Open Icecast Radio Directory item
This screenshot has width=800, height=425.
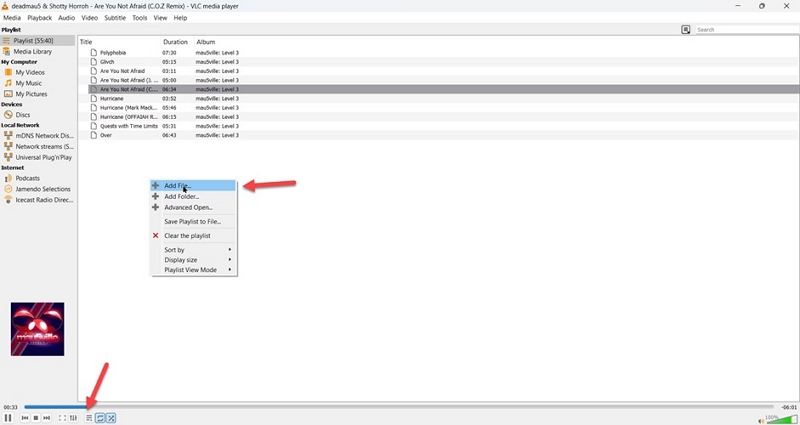click(x=38, y=200)
